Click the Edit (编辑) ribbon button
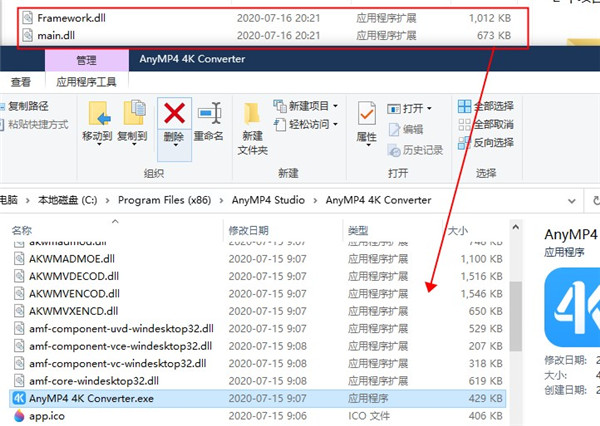The height and width of the screenshot is (426, 600). tap(406, 129)
